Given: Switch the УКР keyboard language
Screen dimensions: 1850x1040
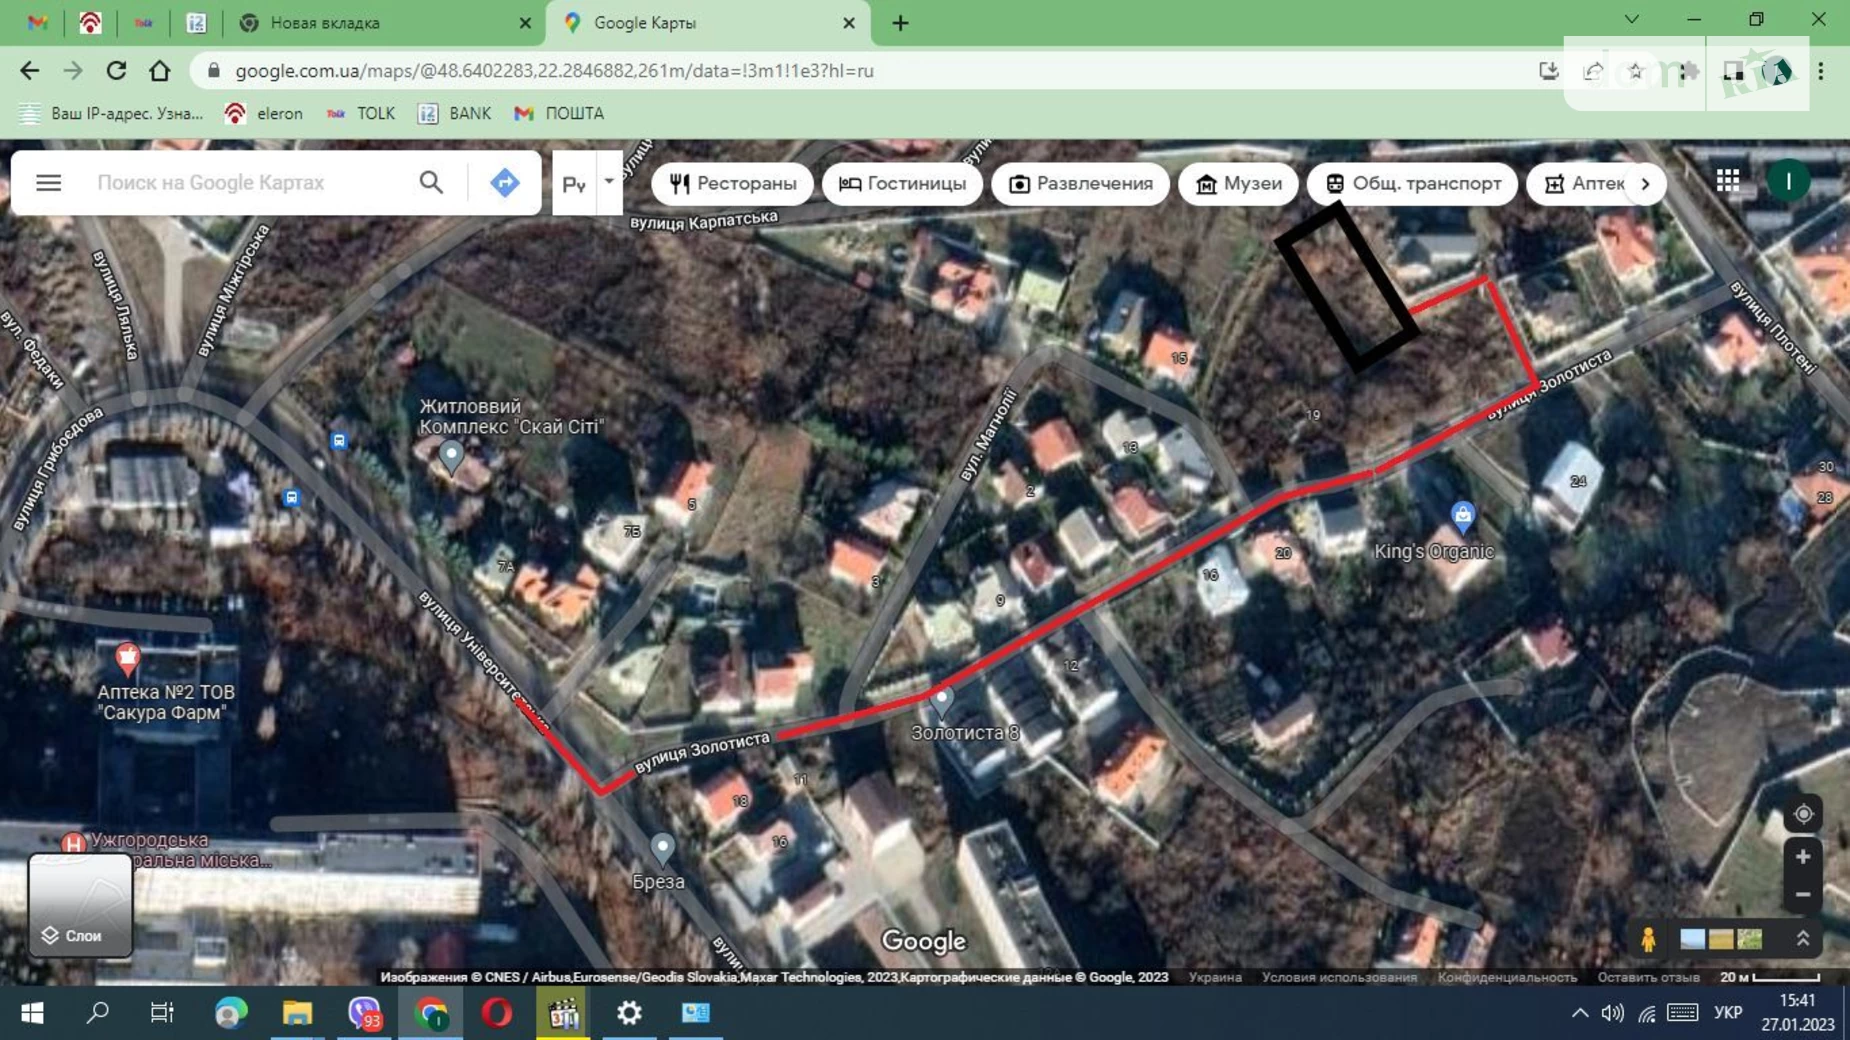Looking at the screenshot, I should click(1728, 1013).
